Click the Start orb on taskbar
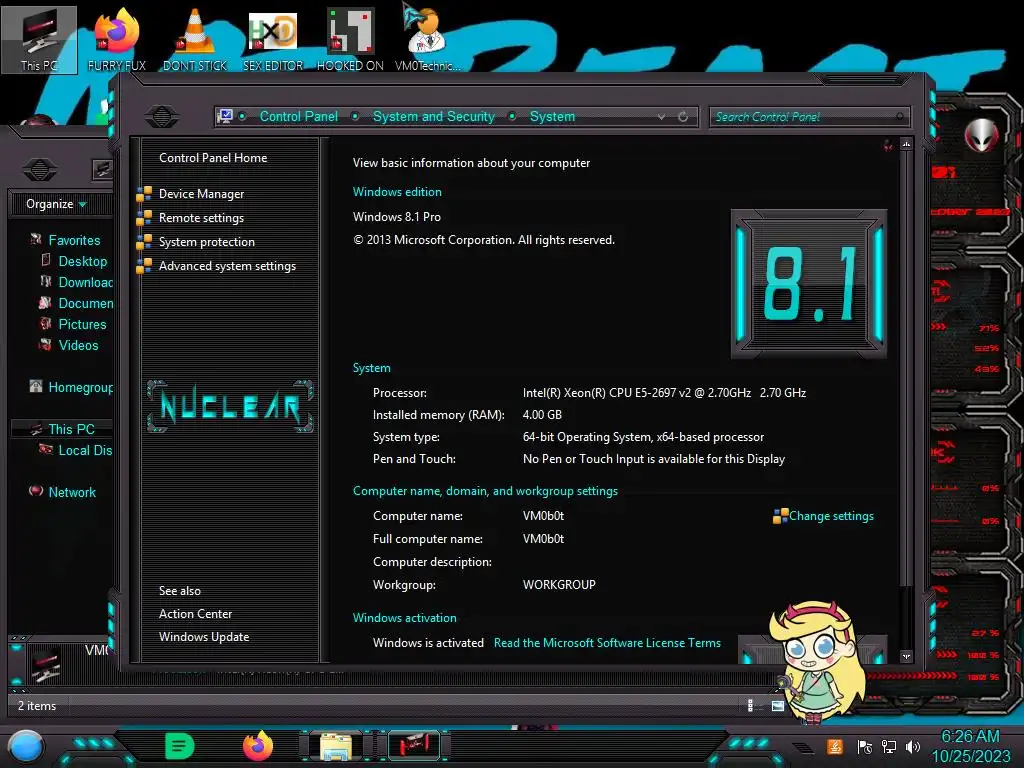The width and height of the screenshot is (1024, 768). pos(26,747)
